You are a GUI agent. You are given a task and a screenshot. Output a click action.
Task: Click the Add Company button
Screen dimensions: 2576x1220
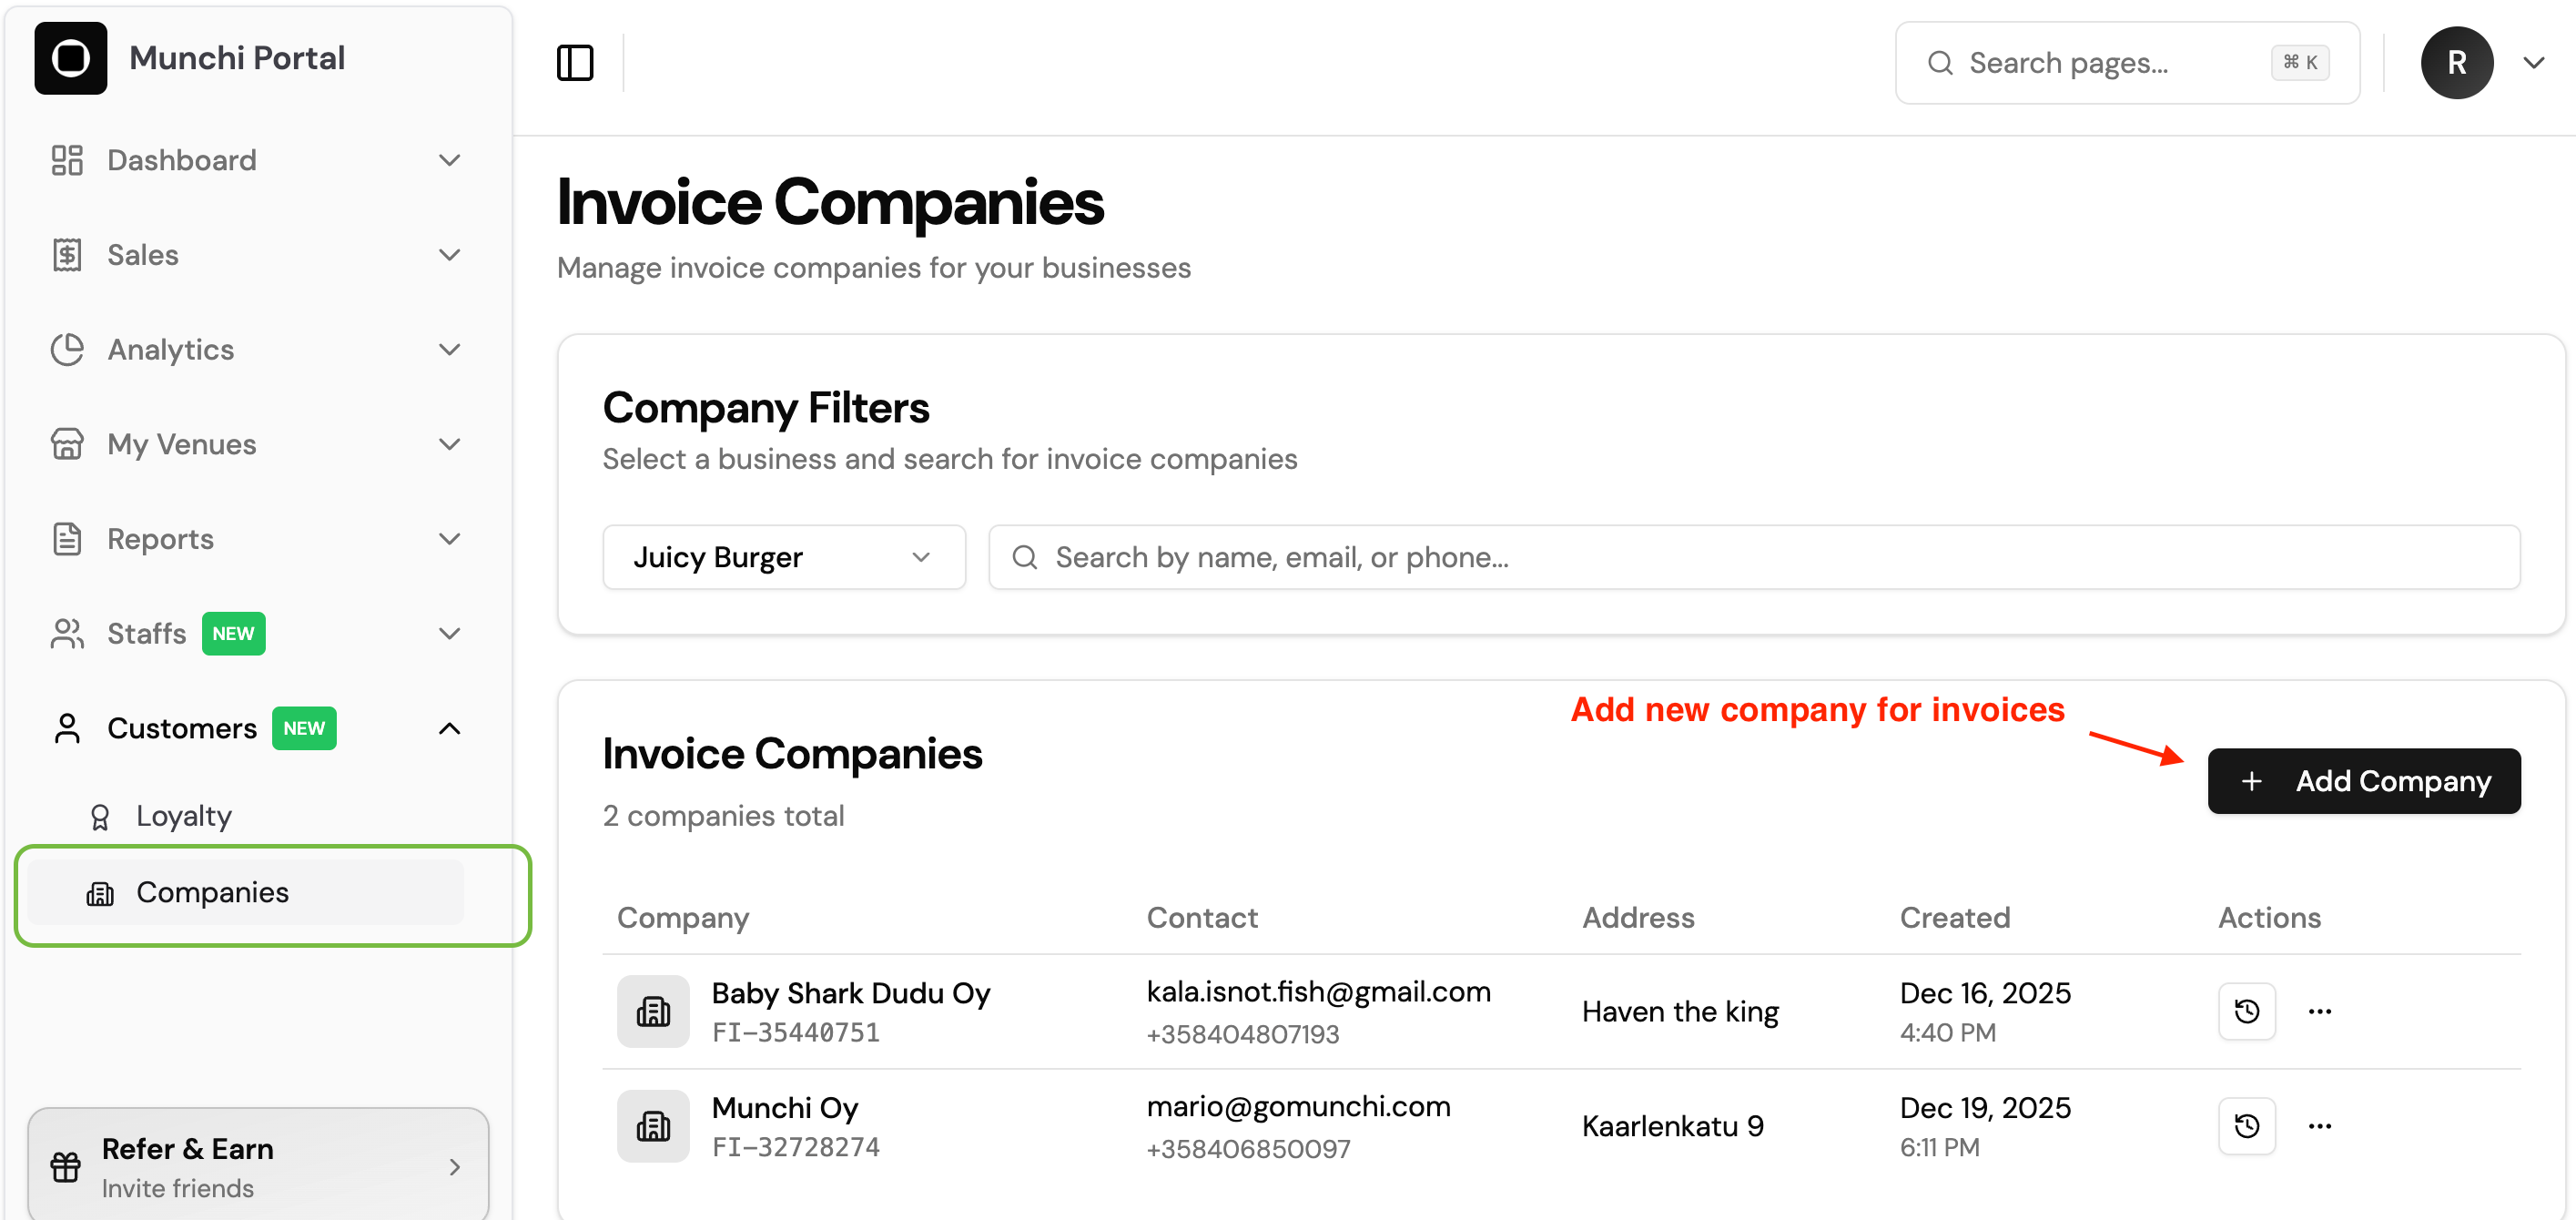2364,781
